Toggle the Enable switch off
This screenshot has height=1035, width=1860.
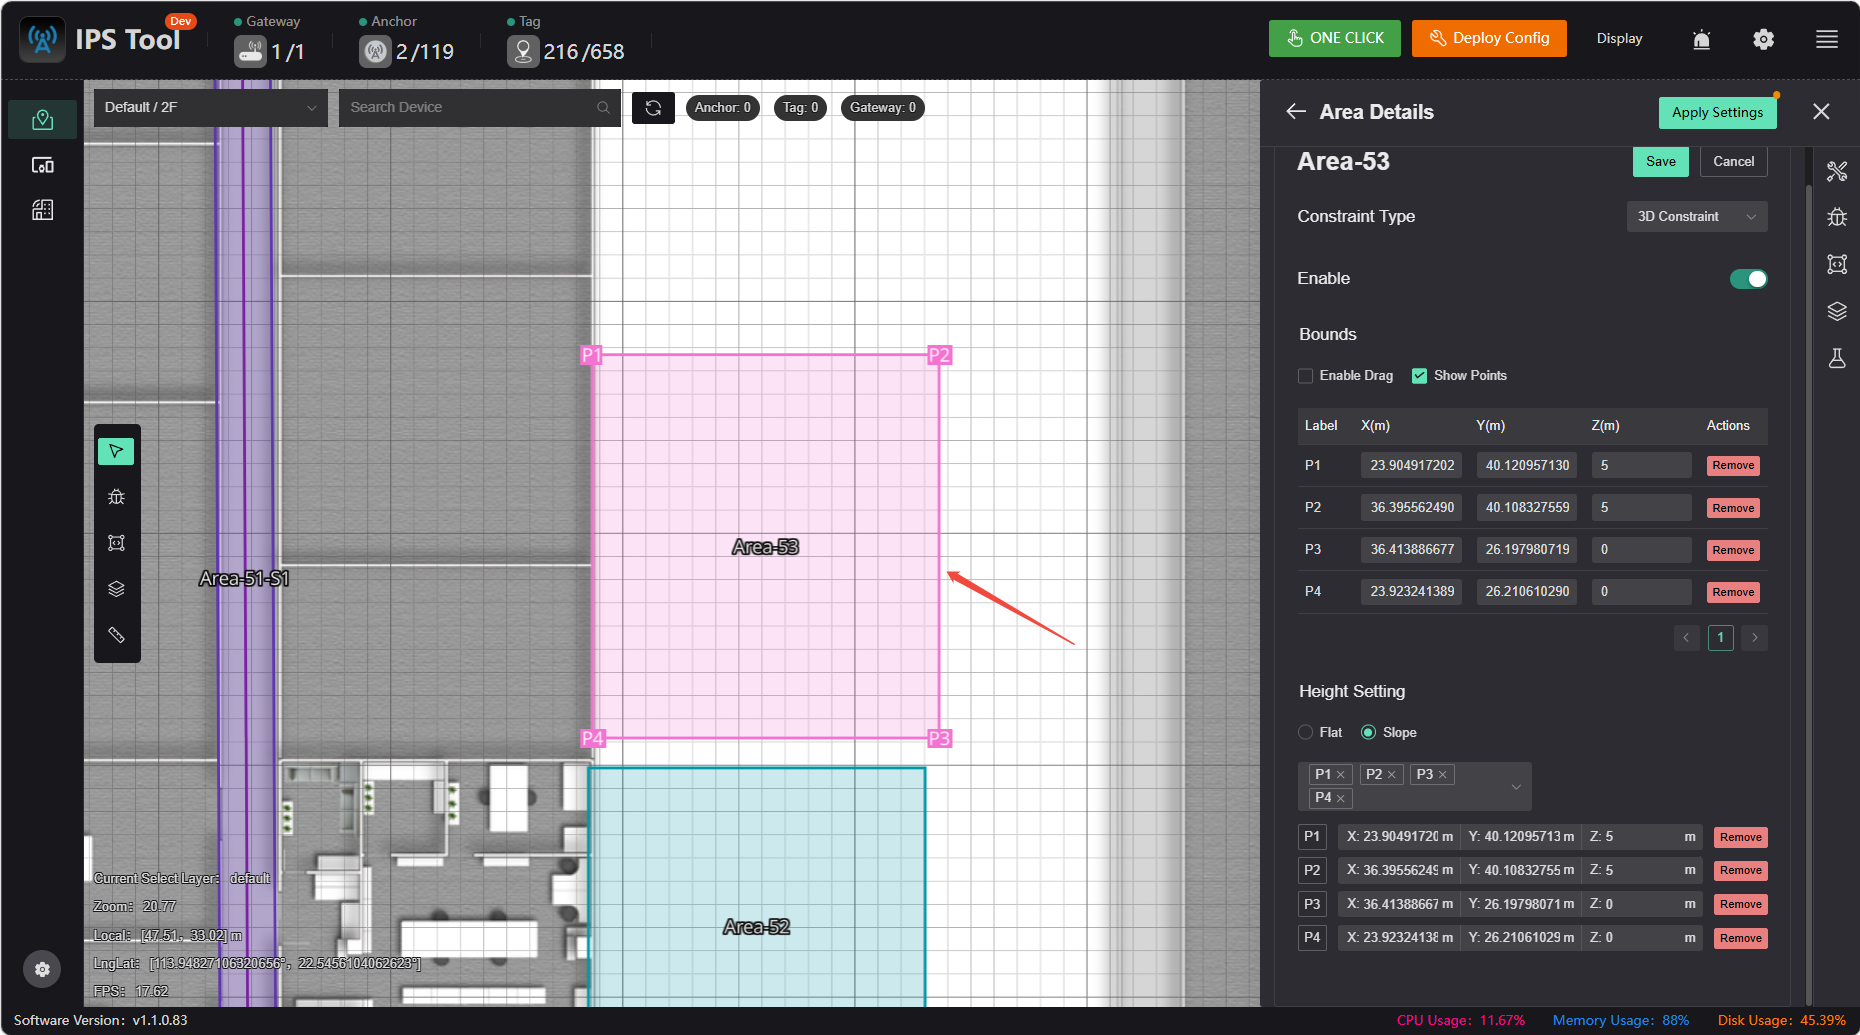pos(1748,279)
